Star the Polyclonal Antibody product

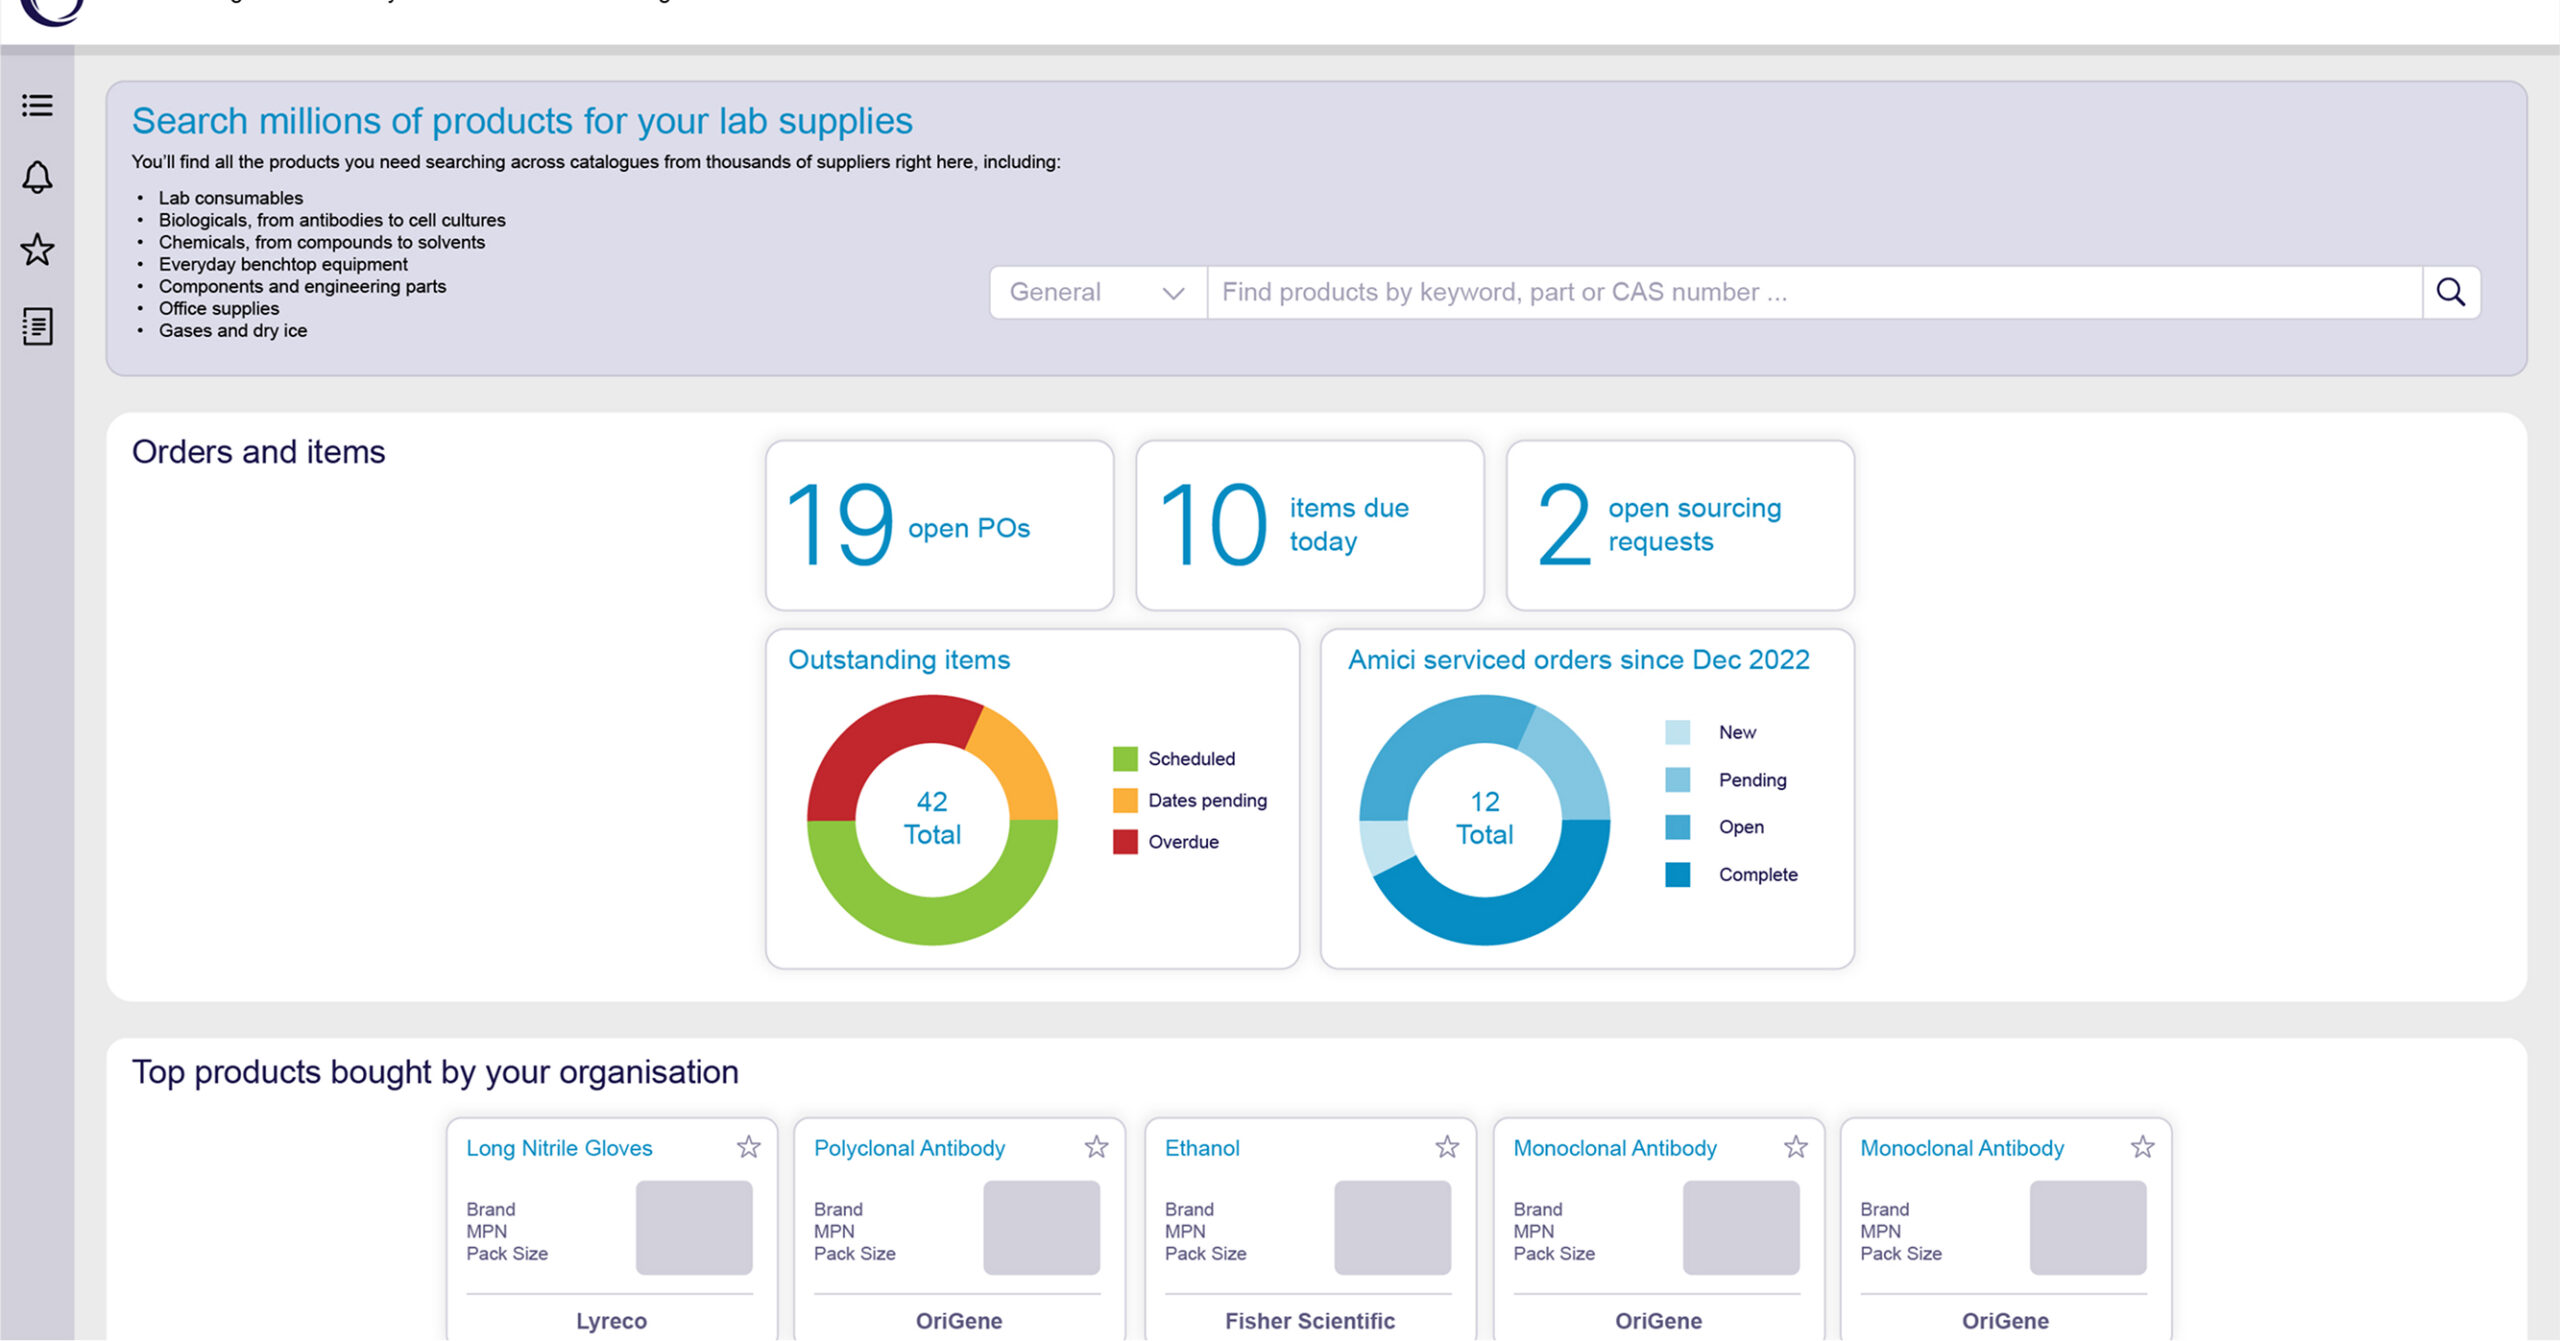point(1096,1147)
